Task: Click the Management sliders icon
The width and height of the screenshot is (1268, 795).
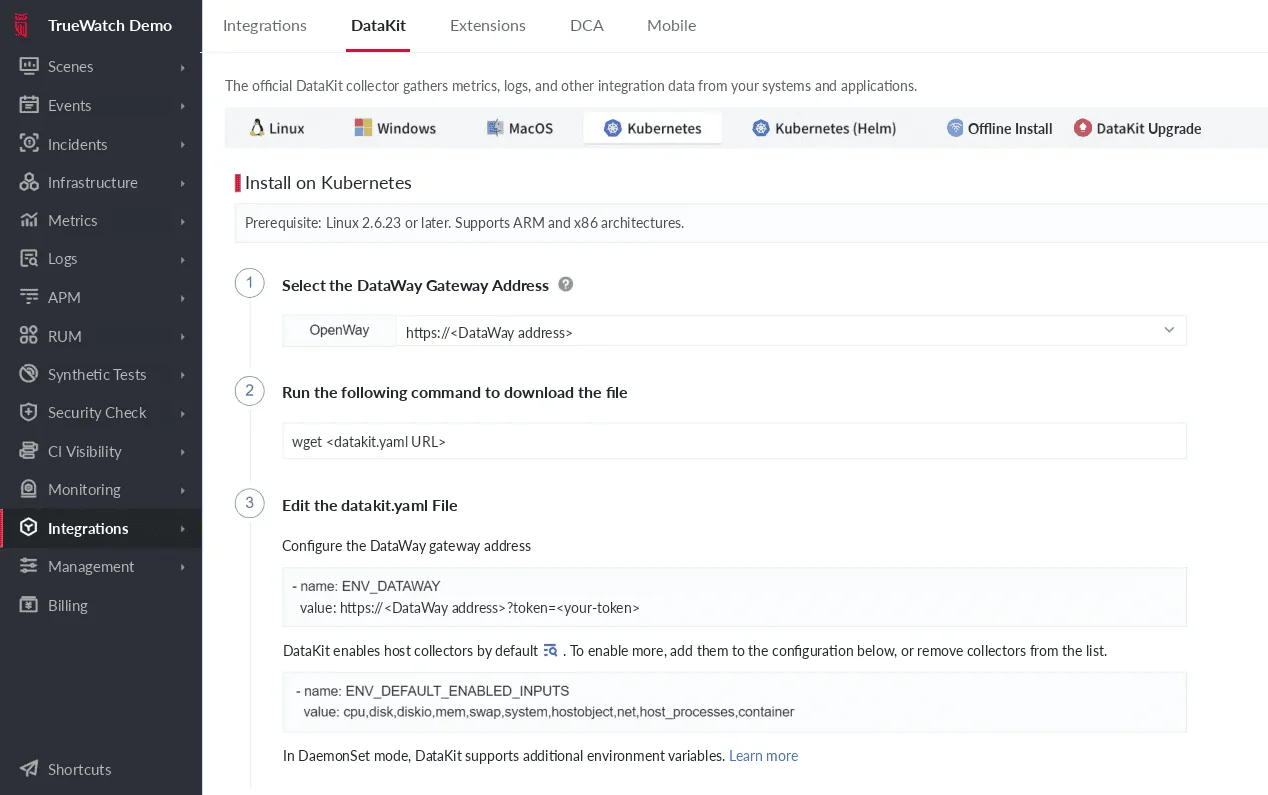Action: tap(29, 566)
